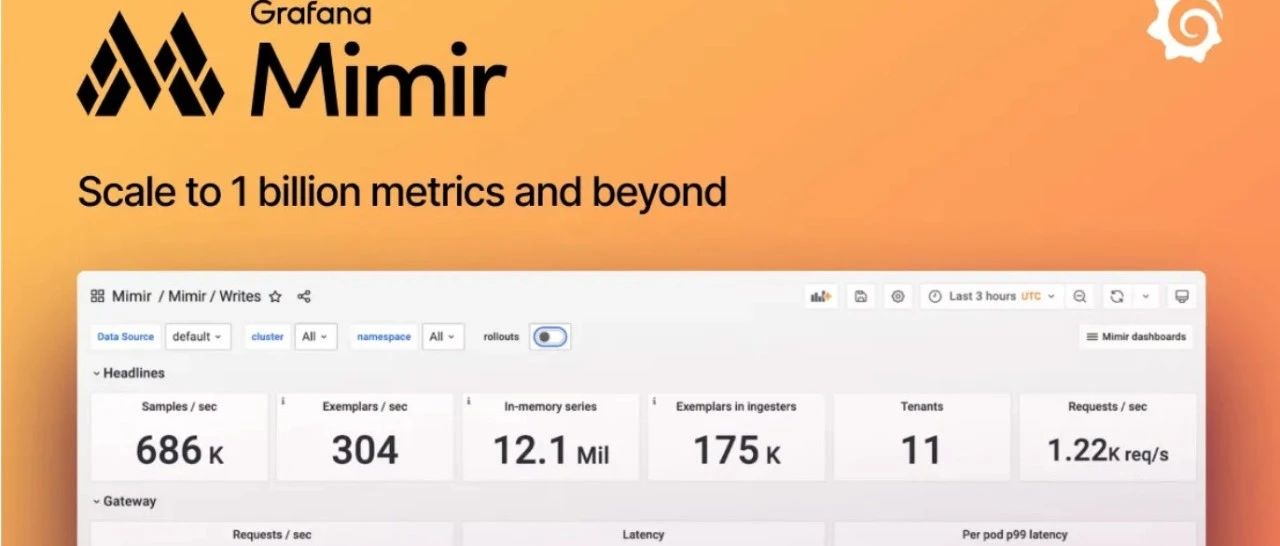The height and width of the screenshot is (546, 1280).
Task: Click the 1.22K req/s value
Action: pyautogui.click(x=1108, y=452)
